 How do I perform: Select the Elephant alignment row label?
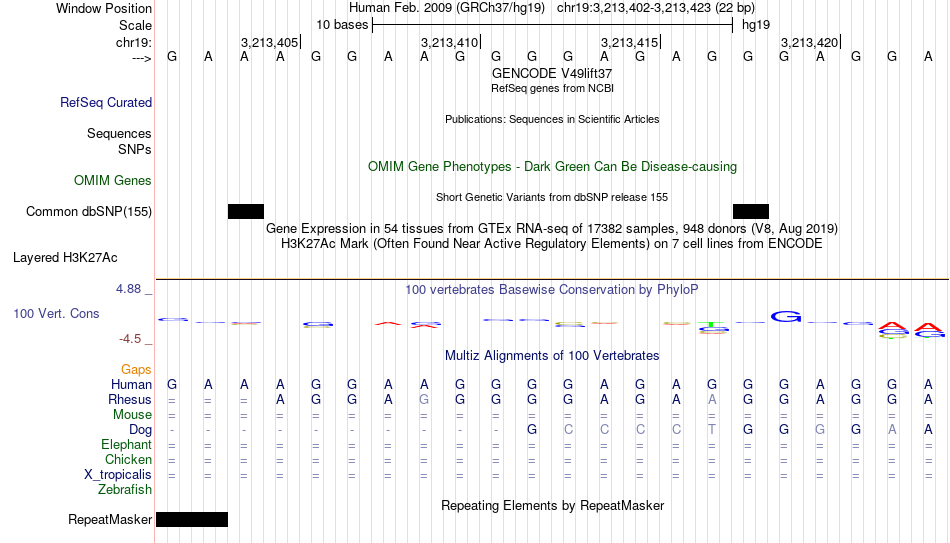(126, 445)
